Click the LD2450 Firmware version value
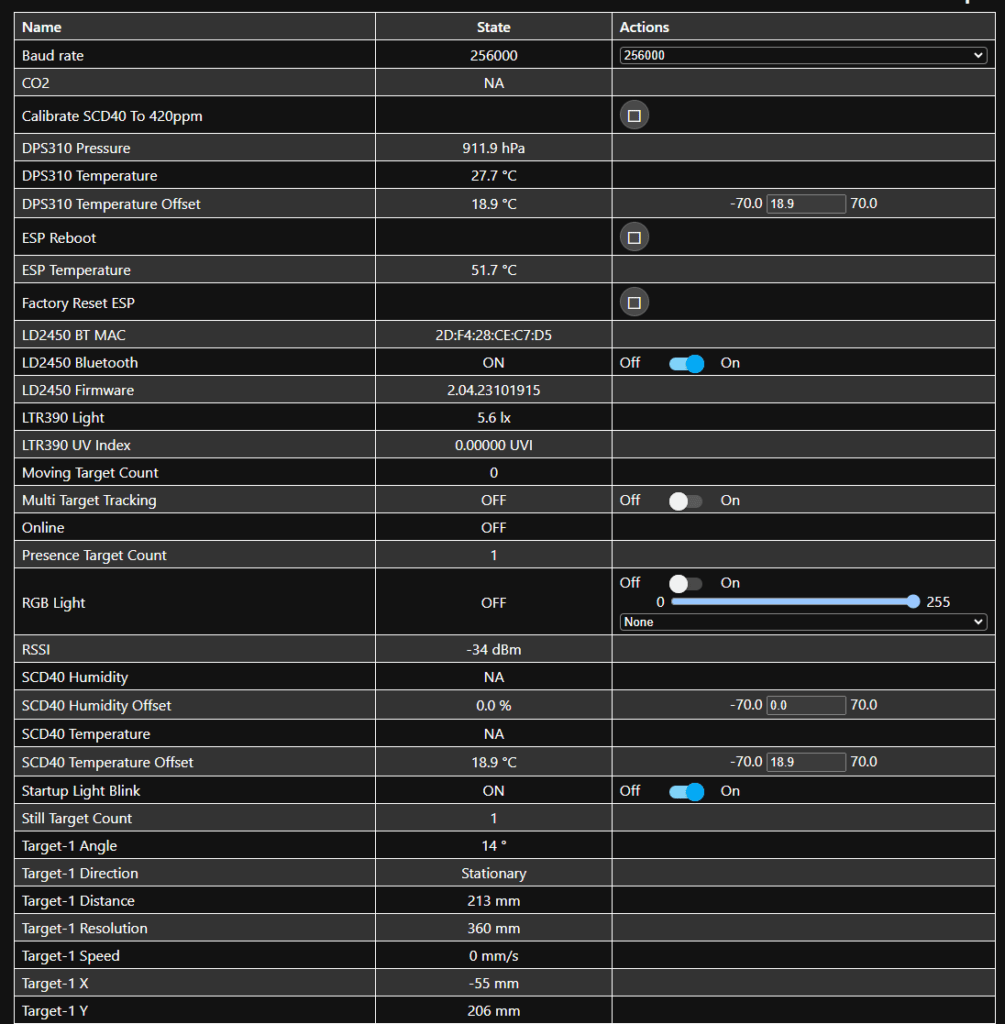The image size is (1005, 1024). (x=493, y=390)
